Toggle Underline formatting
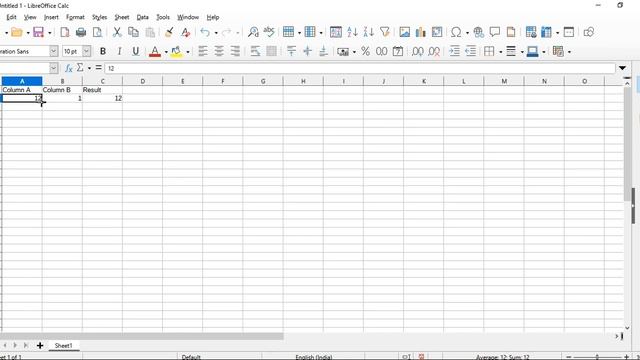This screenshot has height=360, width=640. point(136,51)
